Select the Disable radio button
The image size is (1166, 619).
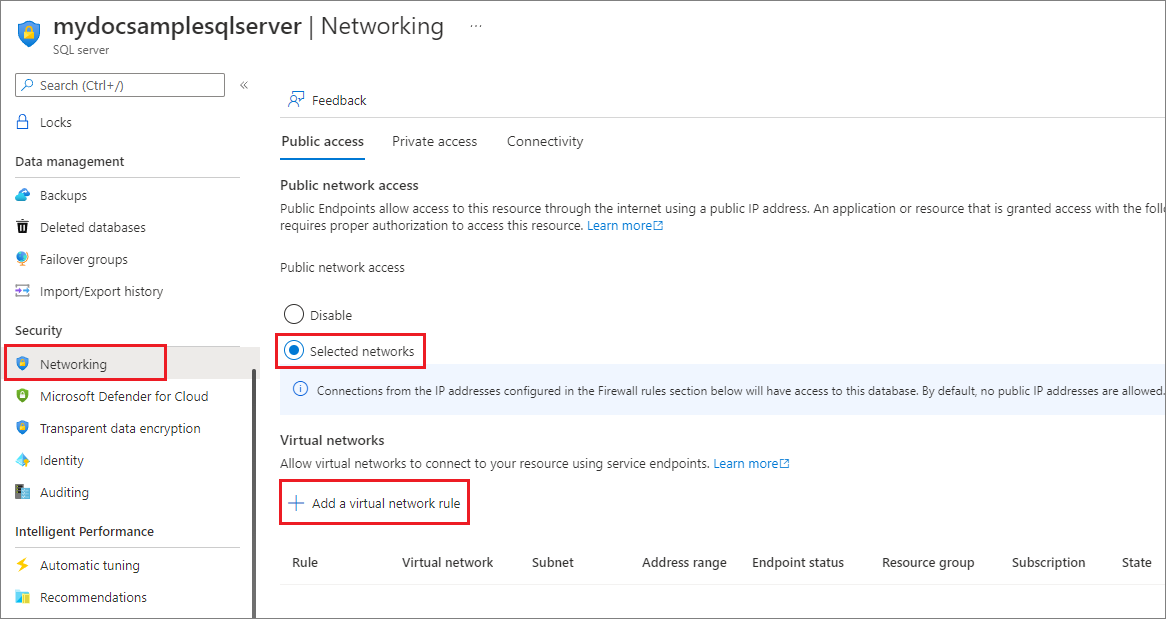[x=294, y=315]
